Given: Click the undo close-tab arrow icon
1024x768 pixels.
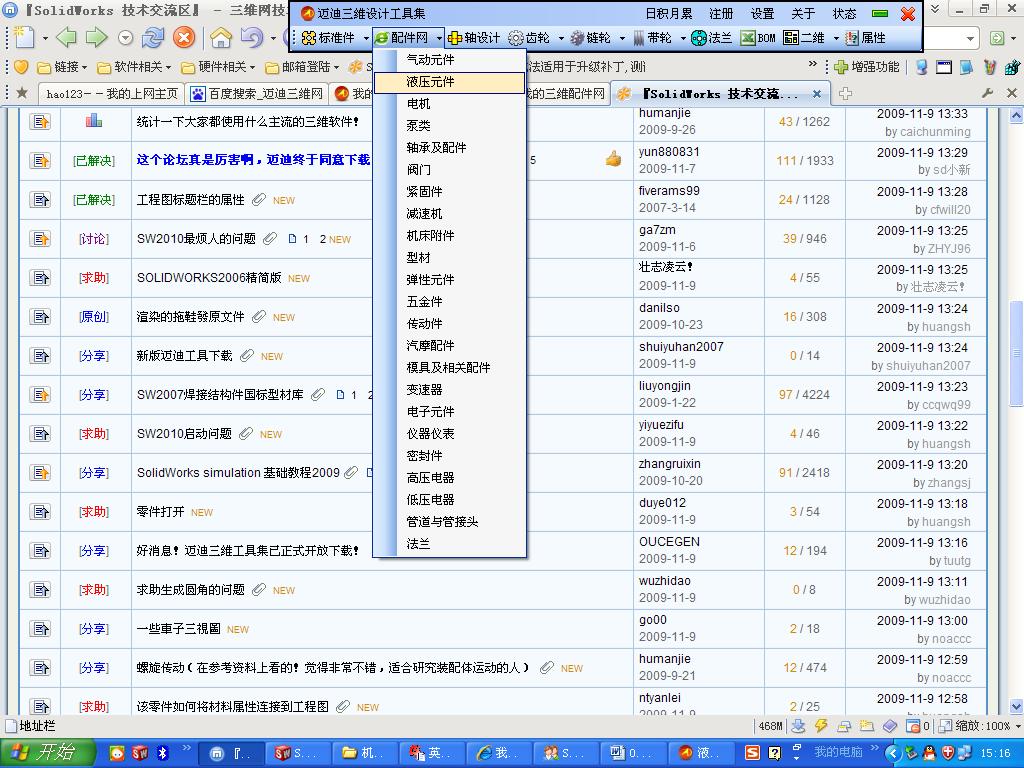Looking at the screenshot, I should click(x=252, y=37).
